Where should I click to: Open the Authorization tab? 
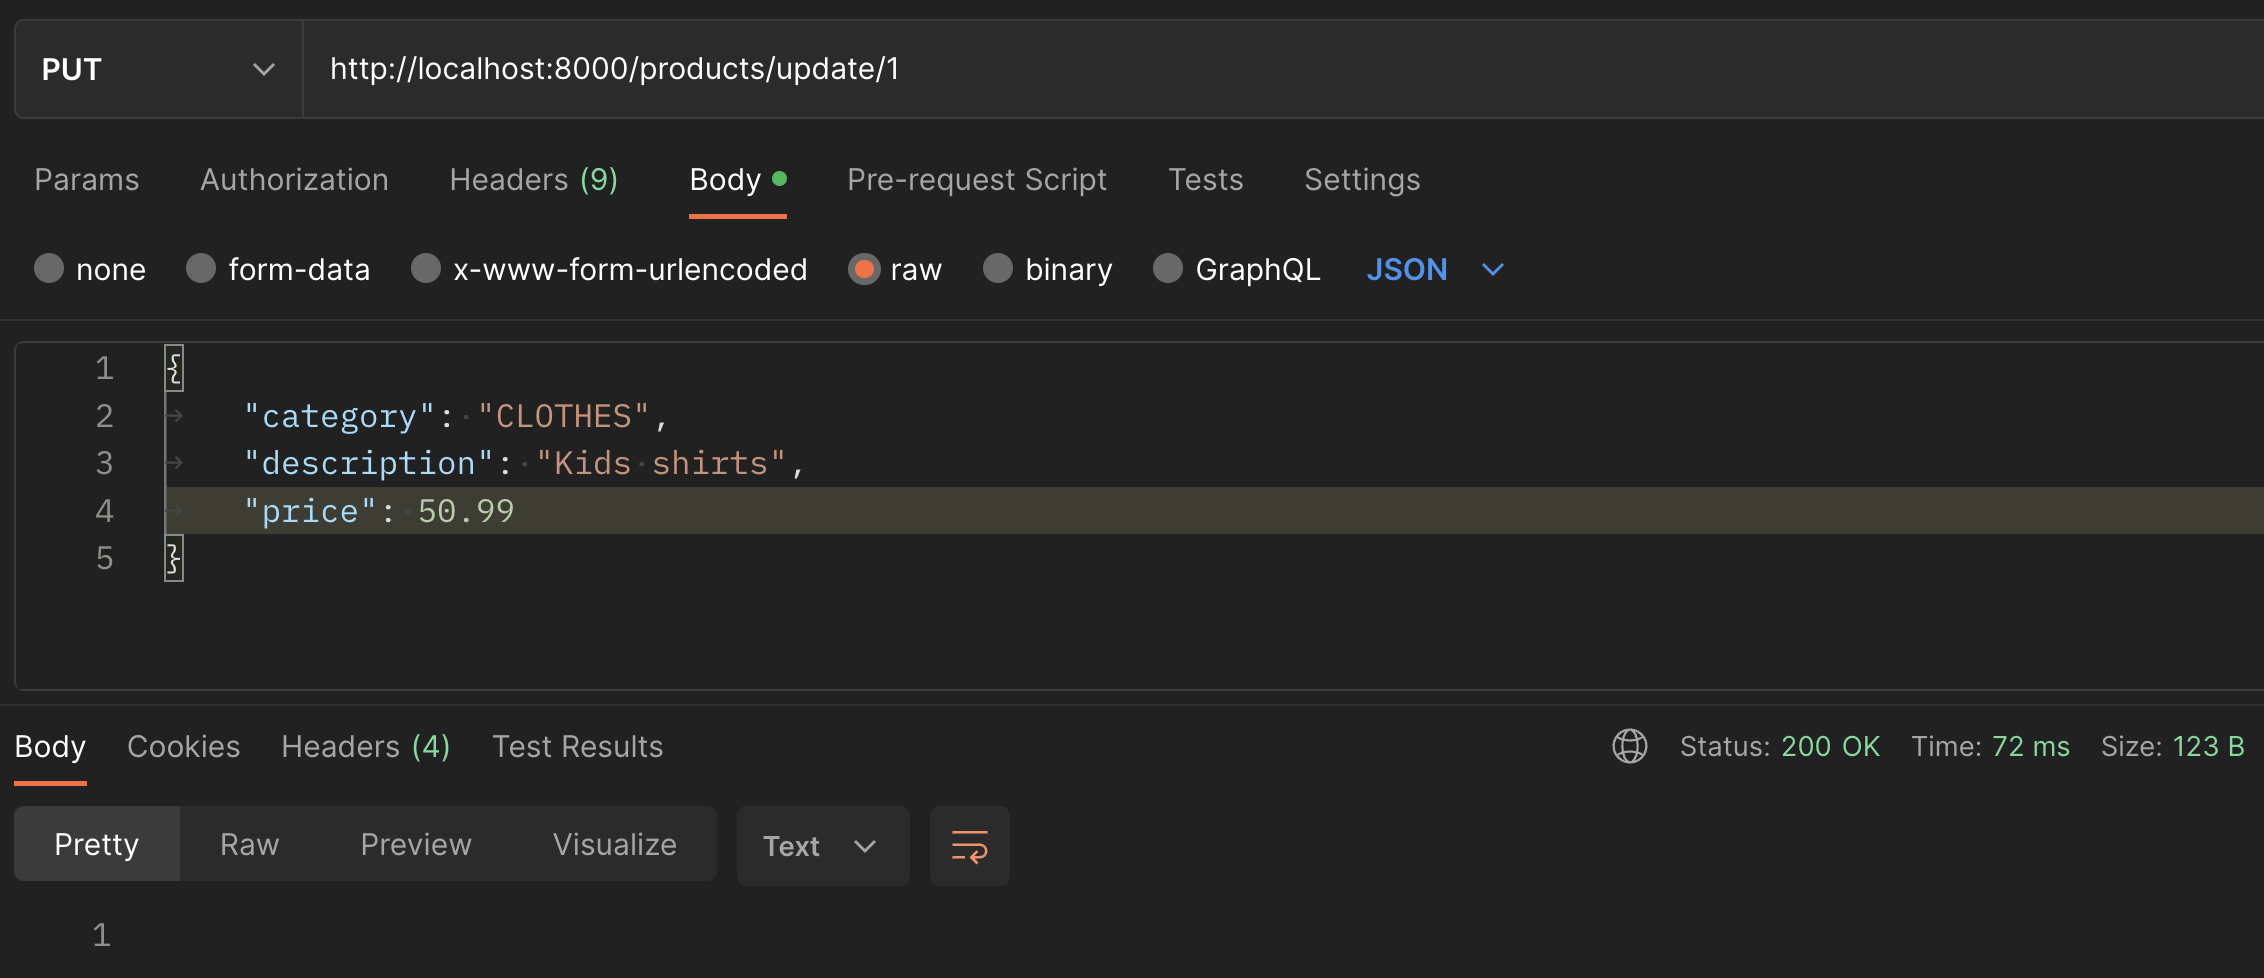click(294, 180)
